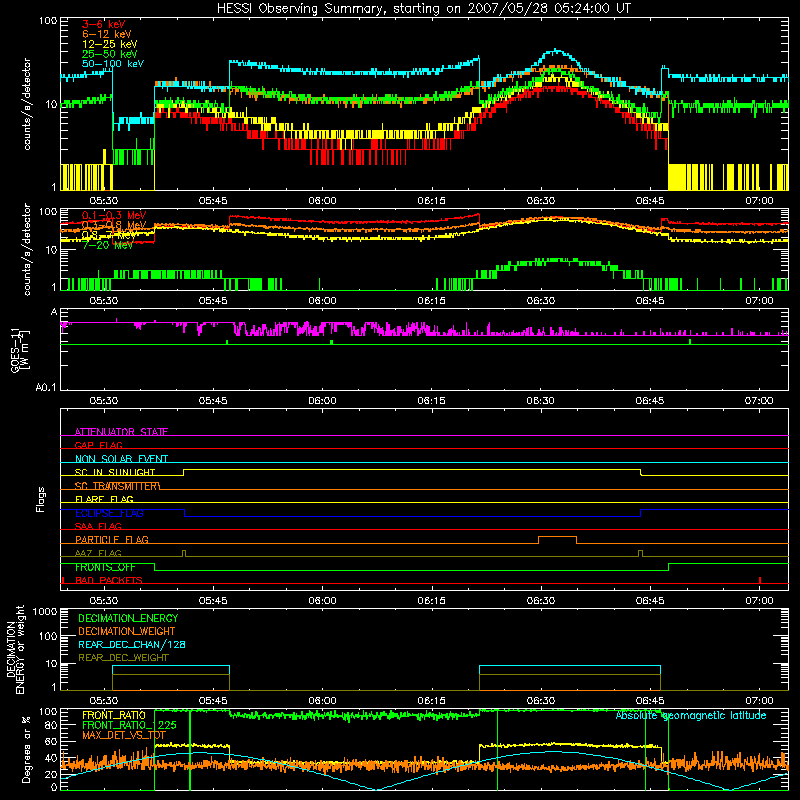Select the DECIMATION ENERGY or weight axis label

pos(15,649)
